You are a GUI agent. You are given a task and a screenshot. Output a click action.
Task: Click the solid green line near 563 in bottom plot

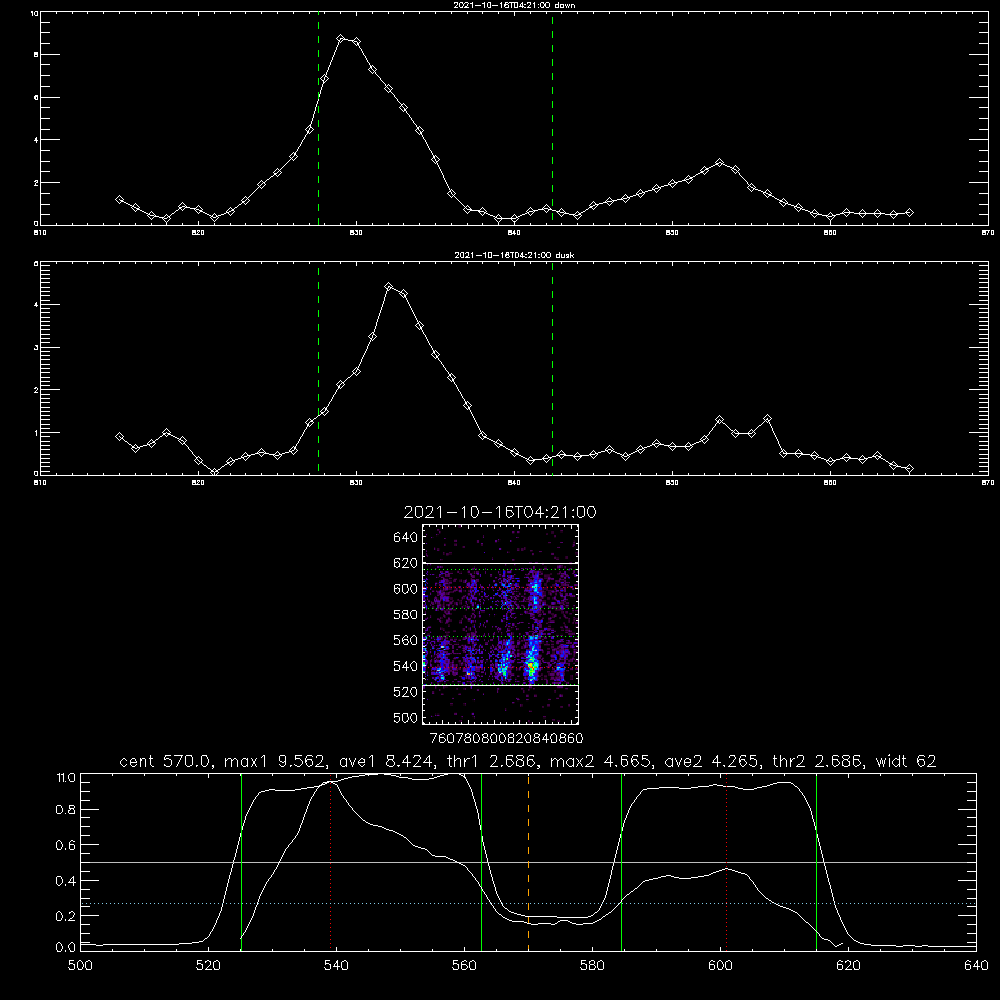pyautogui.click(x=482, y=862)
